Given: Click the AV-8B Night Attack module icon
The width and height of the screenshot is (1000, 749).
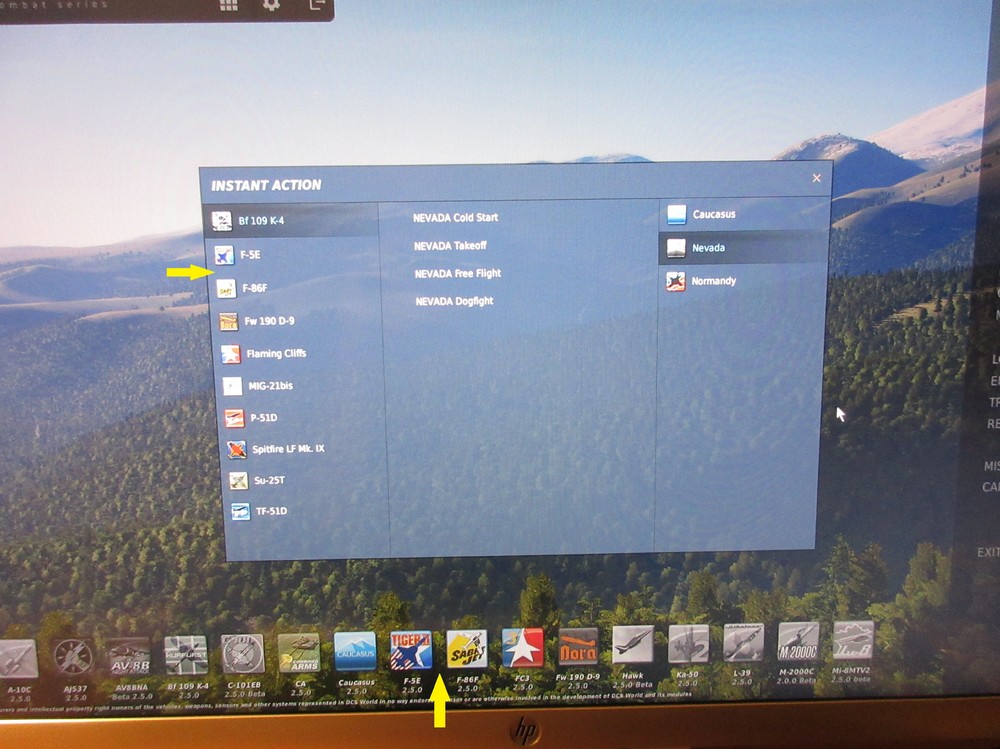Looking at the screenshot, I should tap(129, 656).
